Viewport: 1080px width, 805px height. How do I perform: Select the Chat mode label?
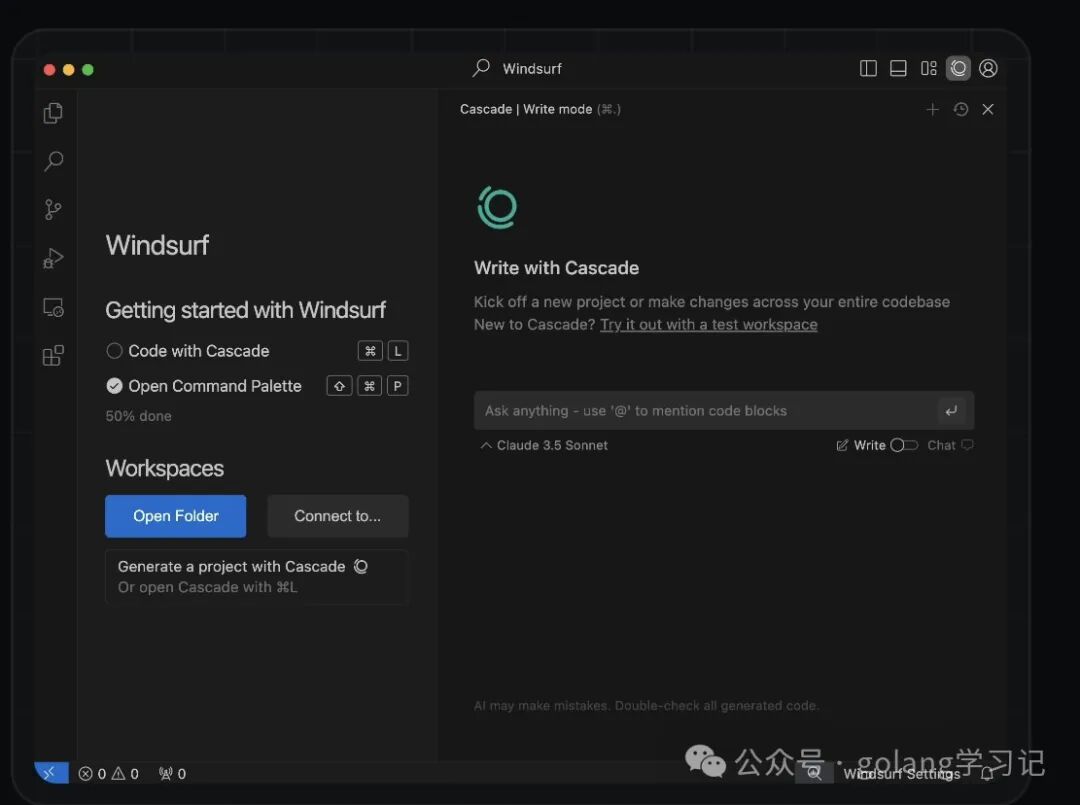[x=942, y=446]
